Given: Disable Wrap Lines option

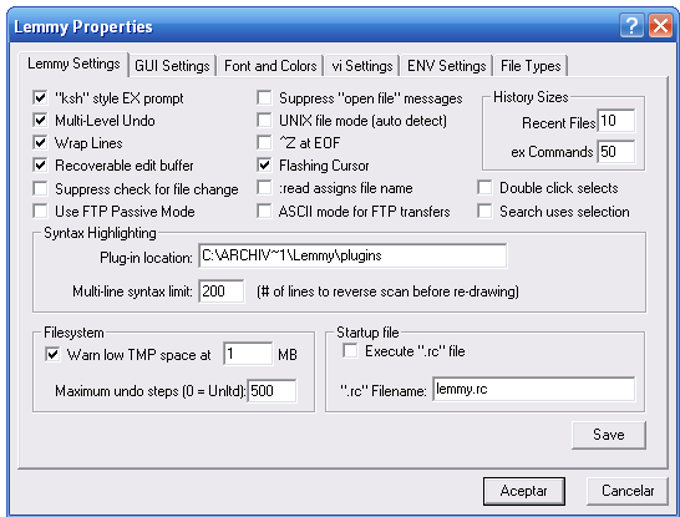Looking at the screenshot, I should click(x=40, y=143).
